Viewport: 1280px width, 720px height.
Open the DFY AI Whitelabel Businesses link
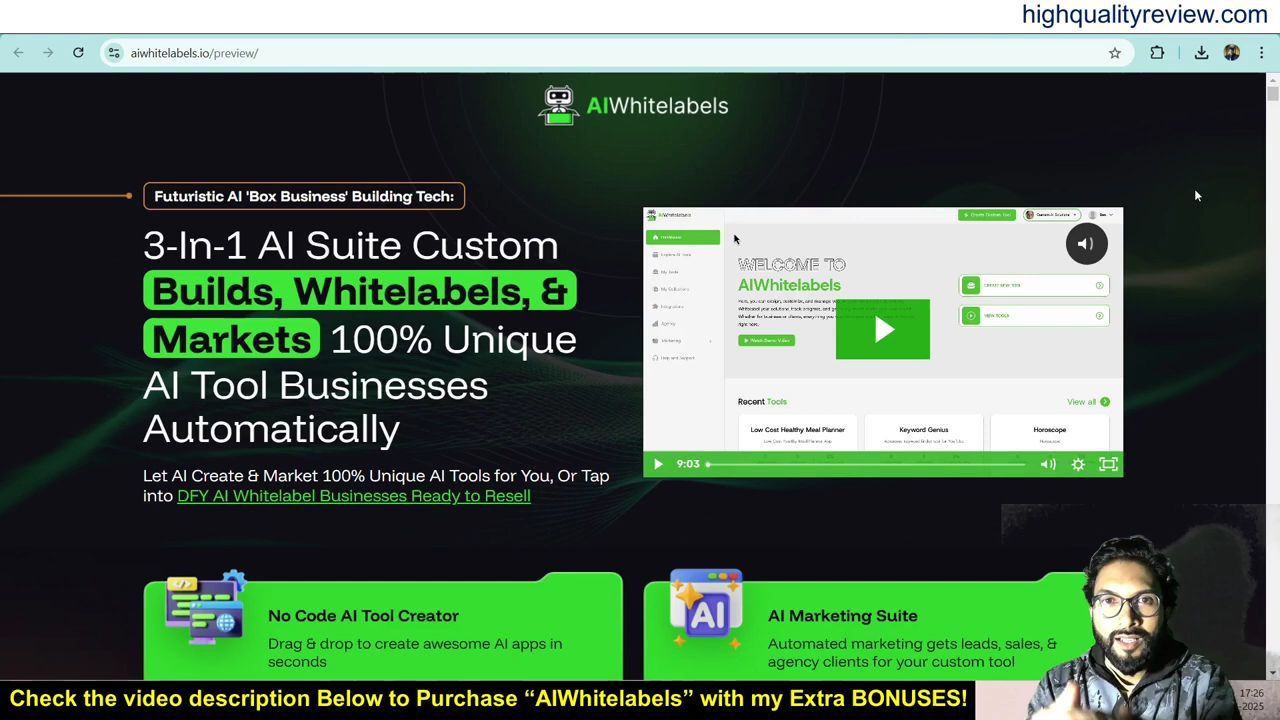(x=354, y=496)
